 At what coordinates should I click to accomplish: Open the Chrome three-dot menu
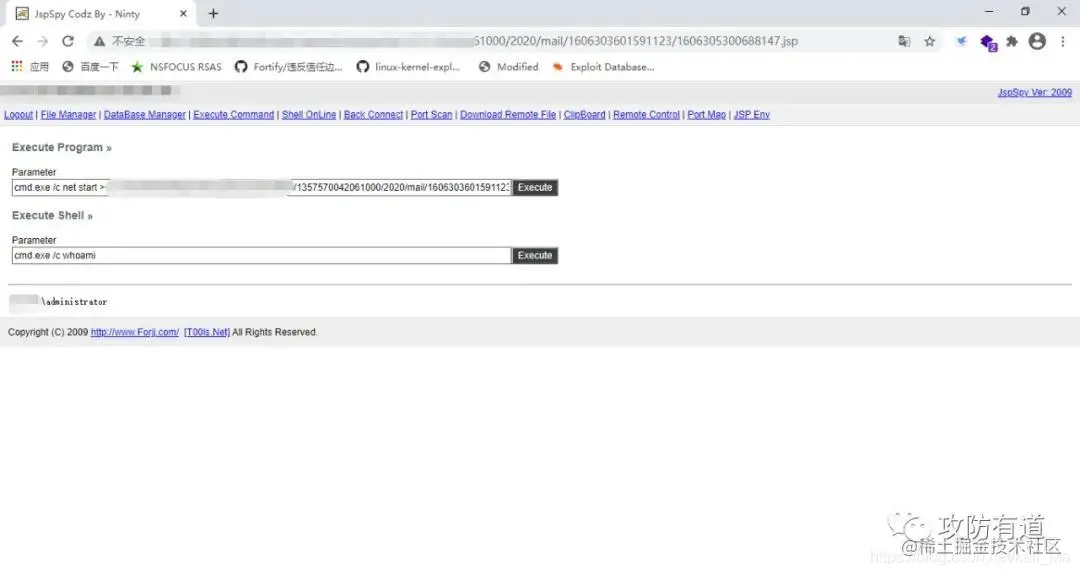1063,41
